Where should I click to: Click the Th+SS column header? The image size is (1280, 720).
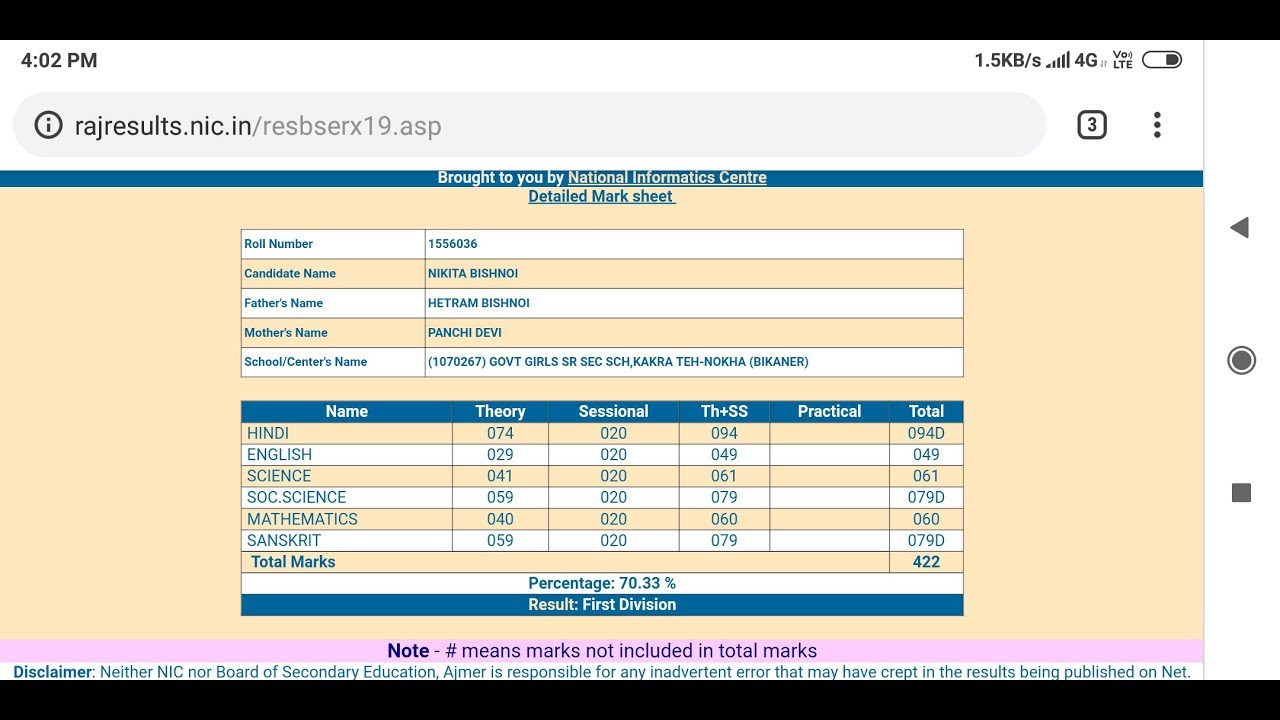click(x=724, y=411)
